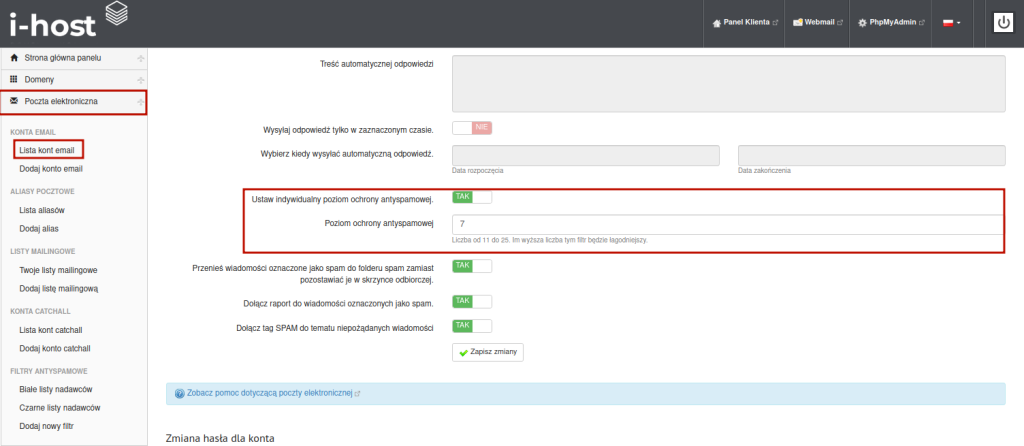Click the power logout icon
The width and height of the screenshot is (1024, 446).
(x=1004, y=23)
